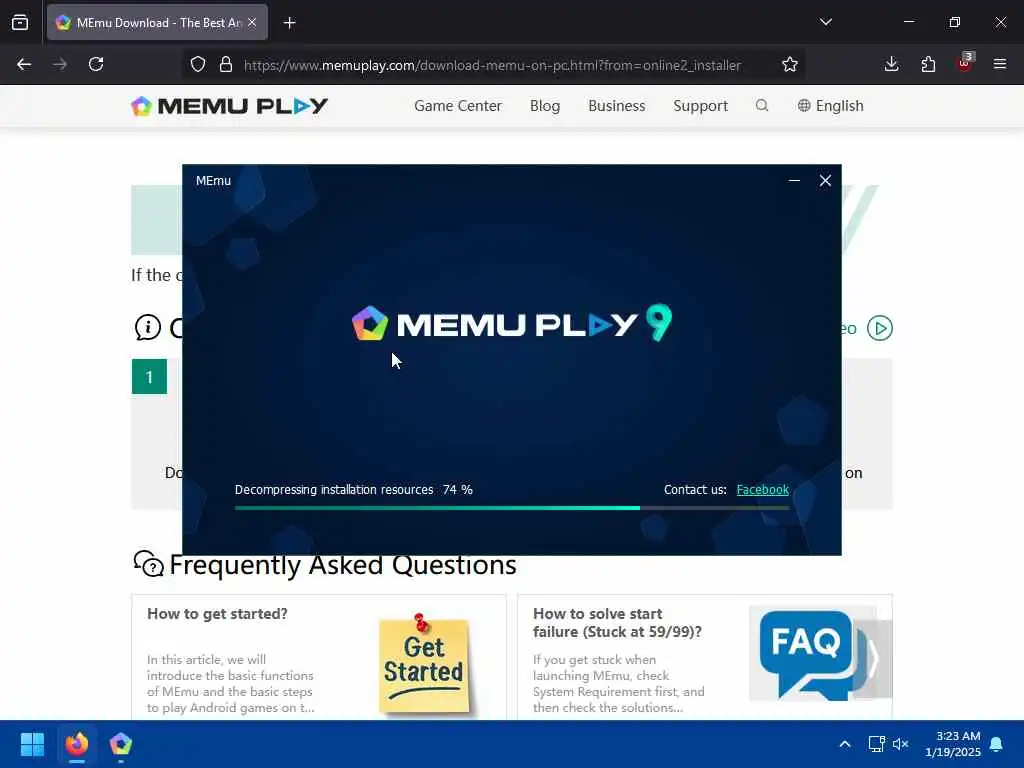Click the video play circle icon

[x=880, y=328]
